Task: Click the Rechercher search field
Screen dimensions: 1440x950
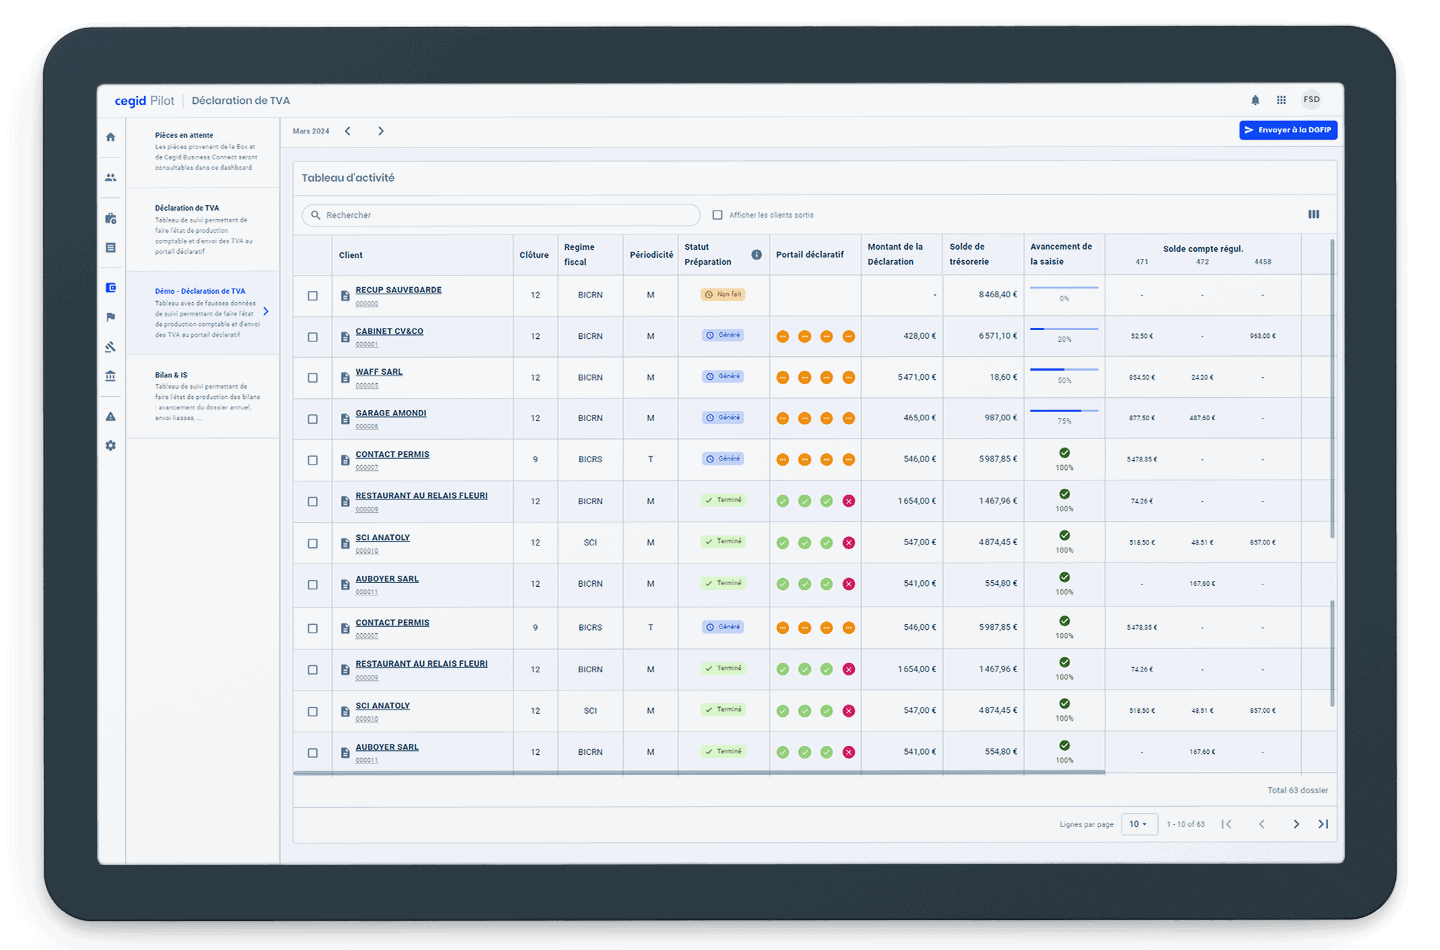Action: pyautogui.click(x=500, y=215)
